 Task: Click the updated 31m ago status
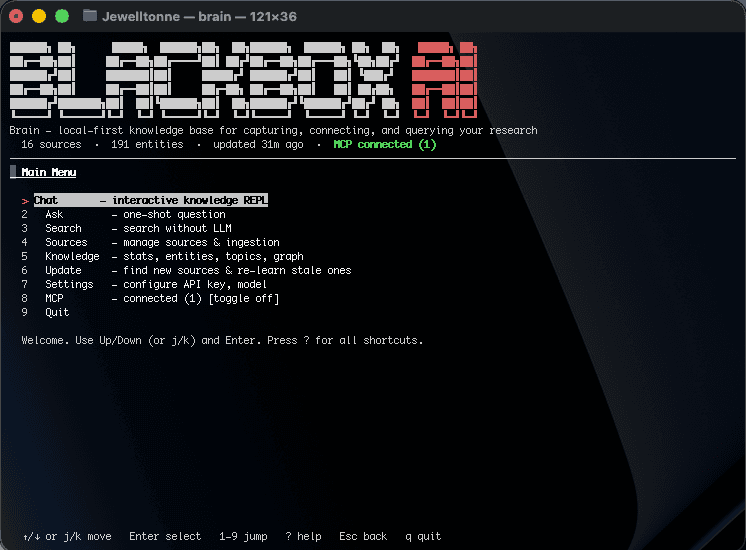(258, 145)
